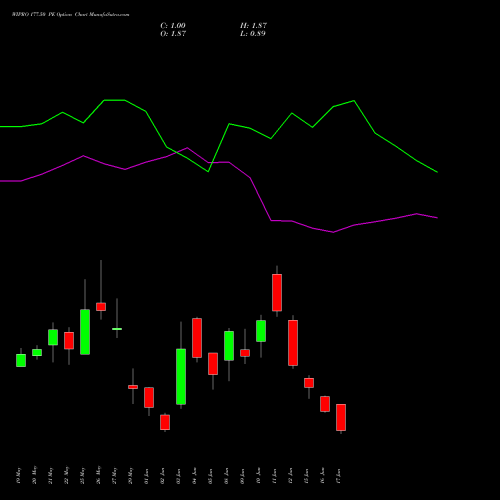
Task: Click the 17 Jun last red candlestick
Action: click(x=341, y=417)
